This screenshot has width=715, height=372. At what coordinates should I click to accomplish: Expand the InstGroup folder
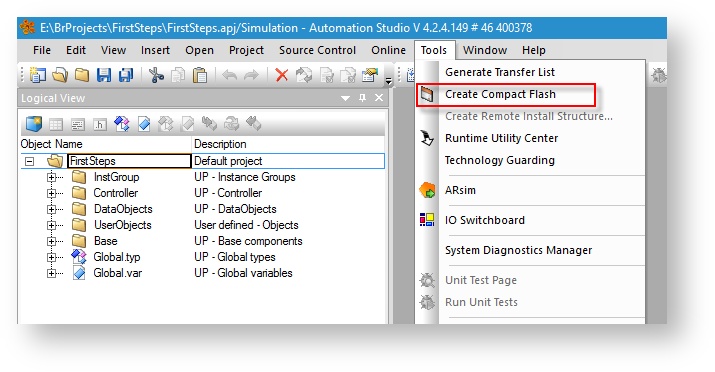click(x=52, y=177)
